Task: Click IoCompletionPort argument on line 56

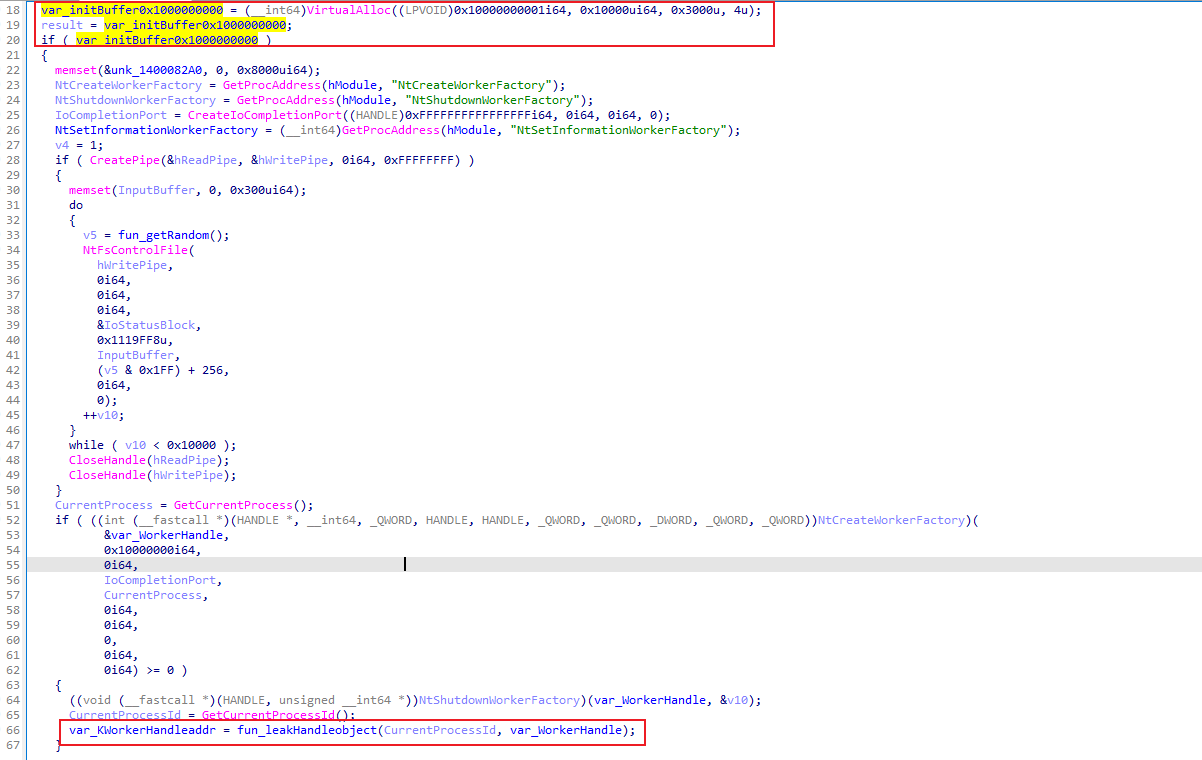Action: [162, 580]
